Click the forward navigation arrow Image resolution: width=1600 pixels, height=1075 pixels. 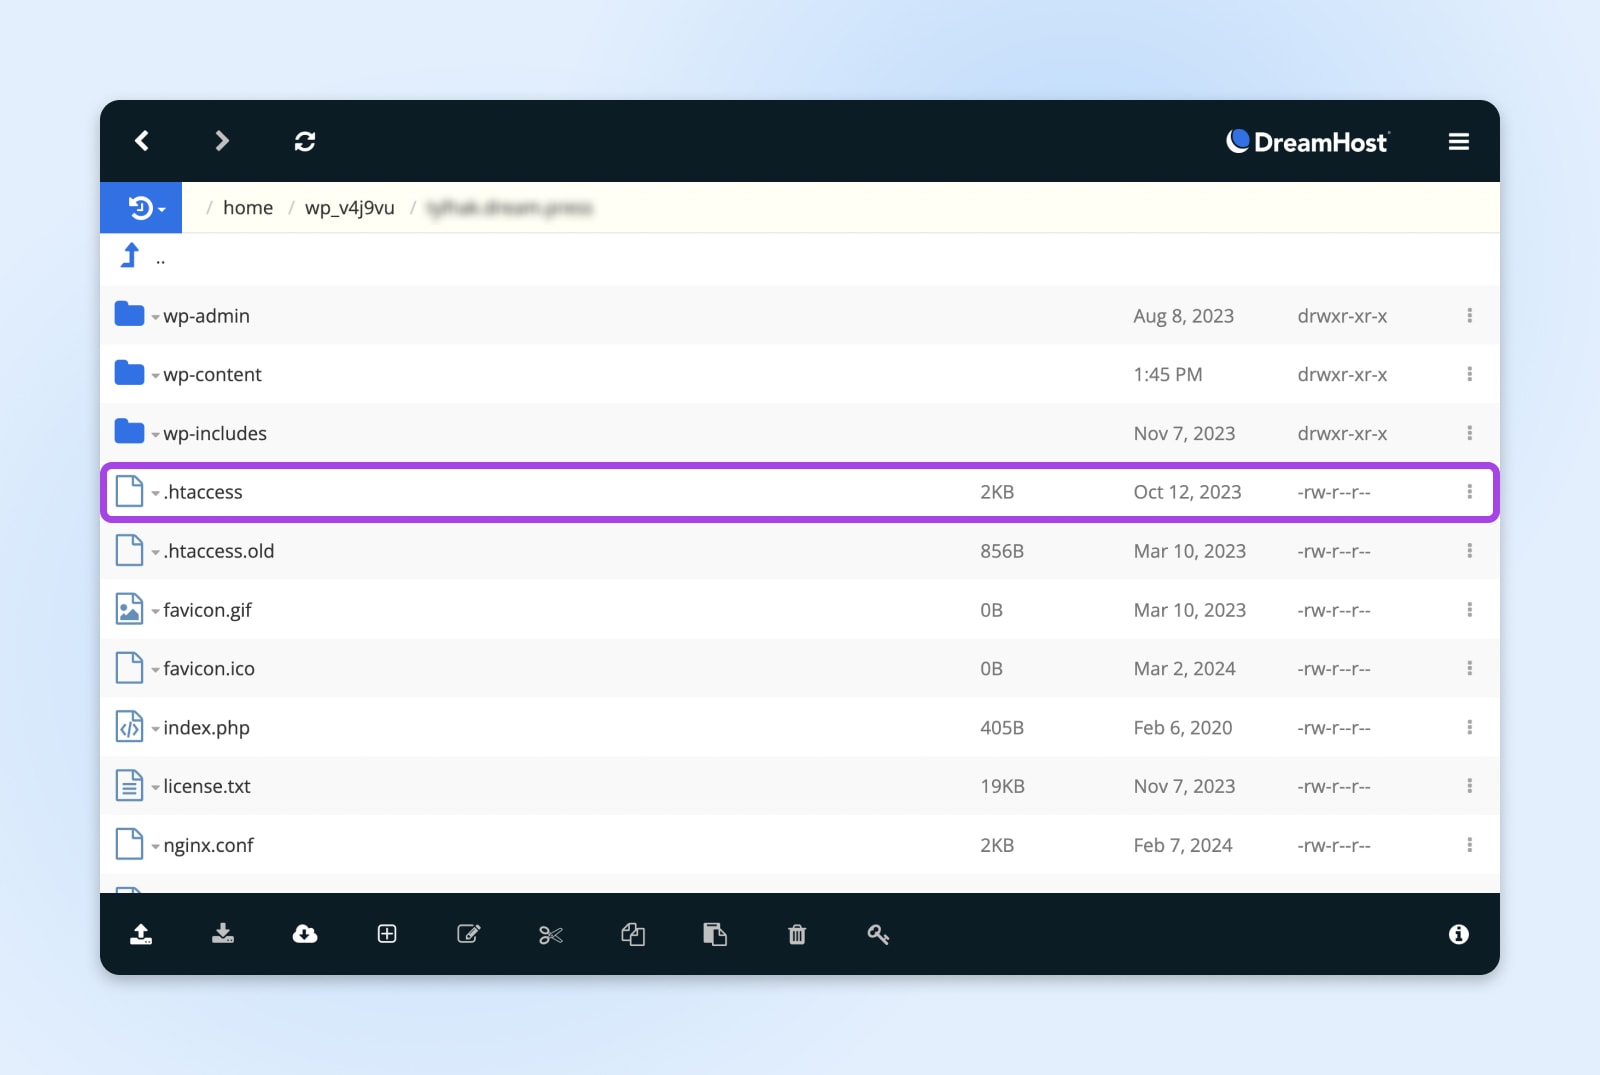(222, 141)
